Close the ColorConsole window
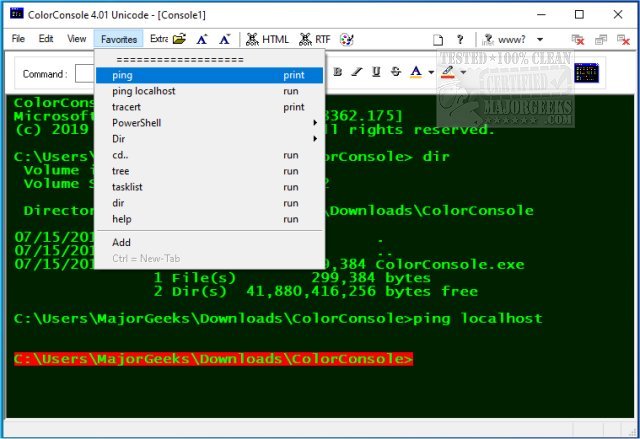 click(x=618, y=15)
